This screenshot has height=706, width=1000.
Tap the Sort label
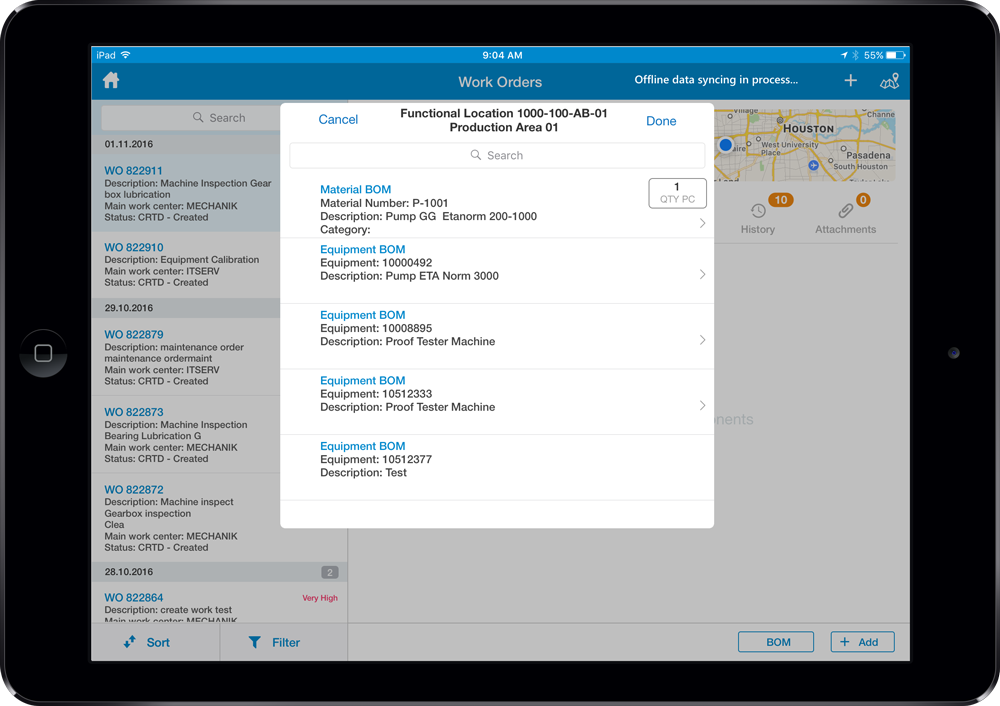pos(158,642)
